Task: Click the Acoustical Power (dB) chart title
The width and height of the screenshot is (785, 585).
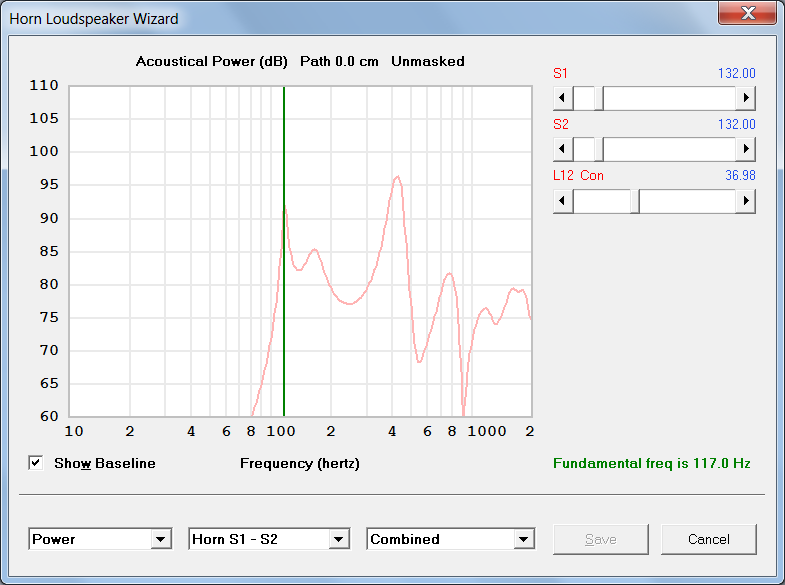Action: 212,62
